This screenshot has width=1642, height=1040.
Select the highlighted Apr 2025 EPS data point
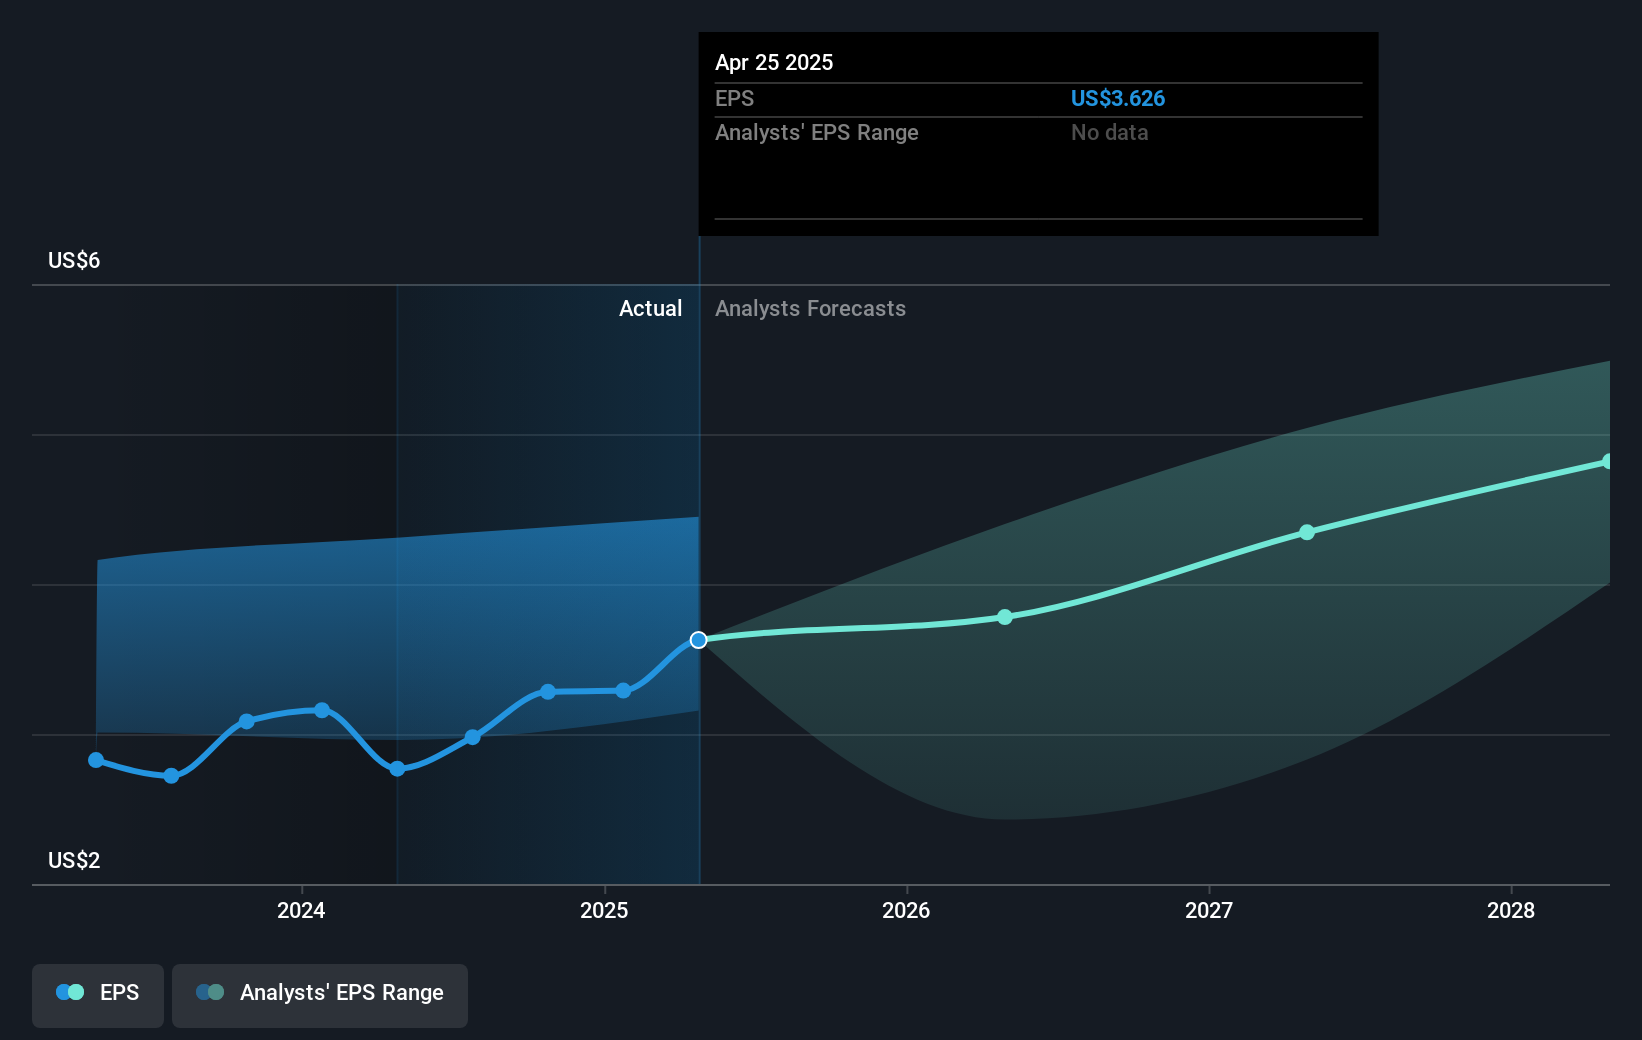click(699, 640)
